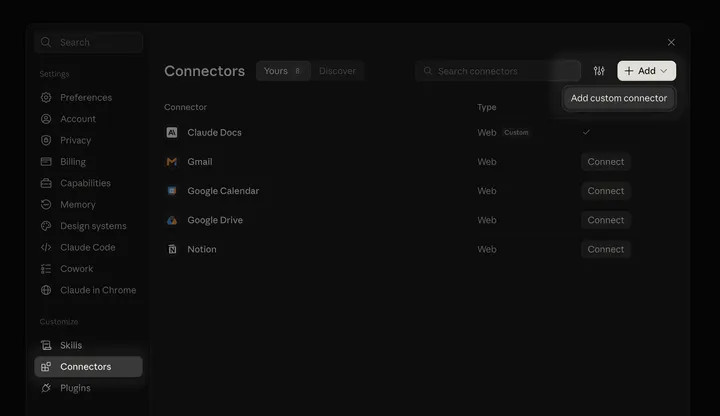
Task: Click the Claude Docs connected checkmark
Action: 586,132
